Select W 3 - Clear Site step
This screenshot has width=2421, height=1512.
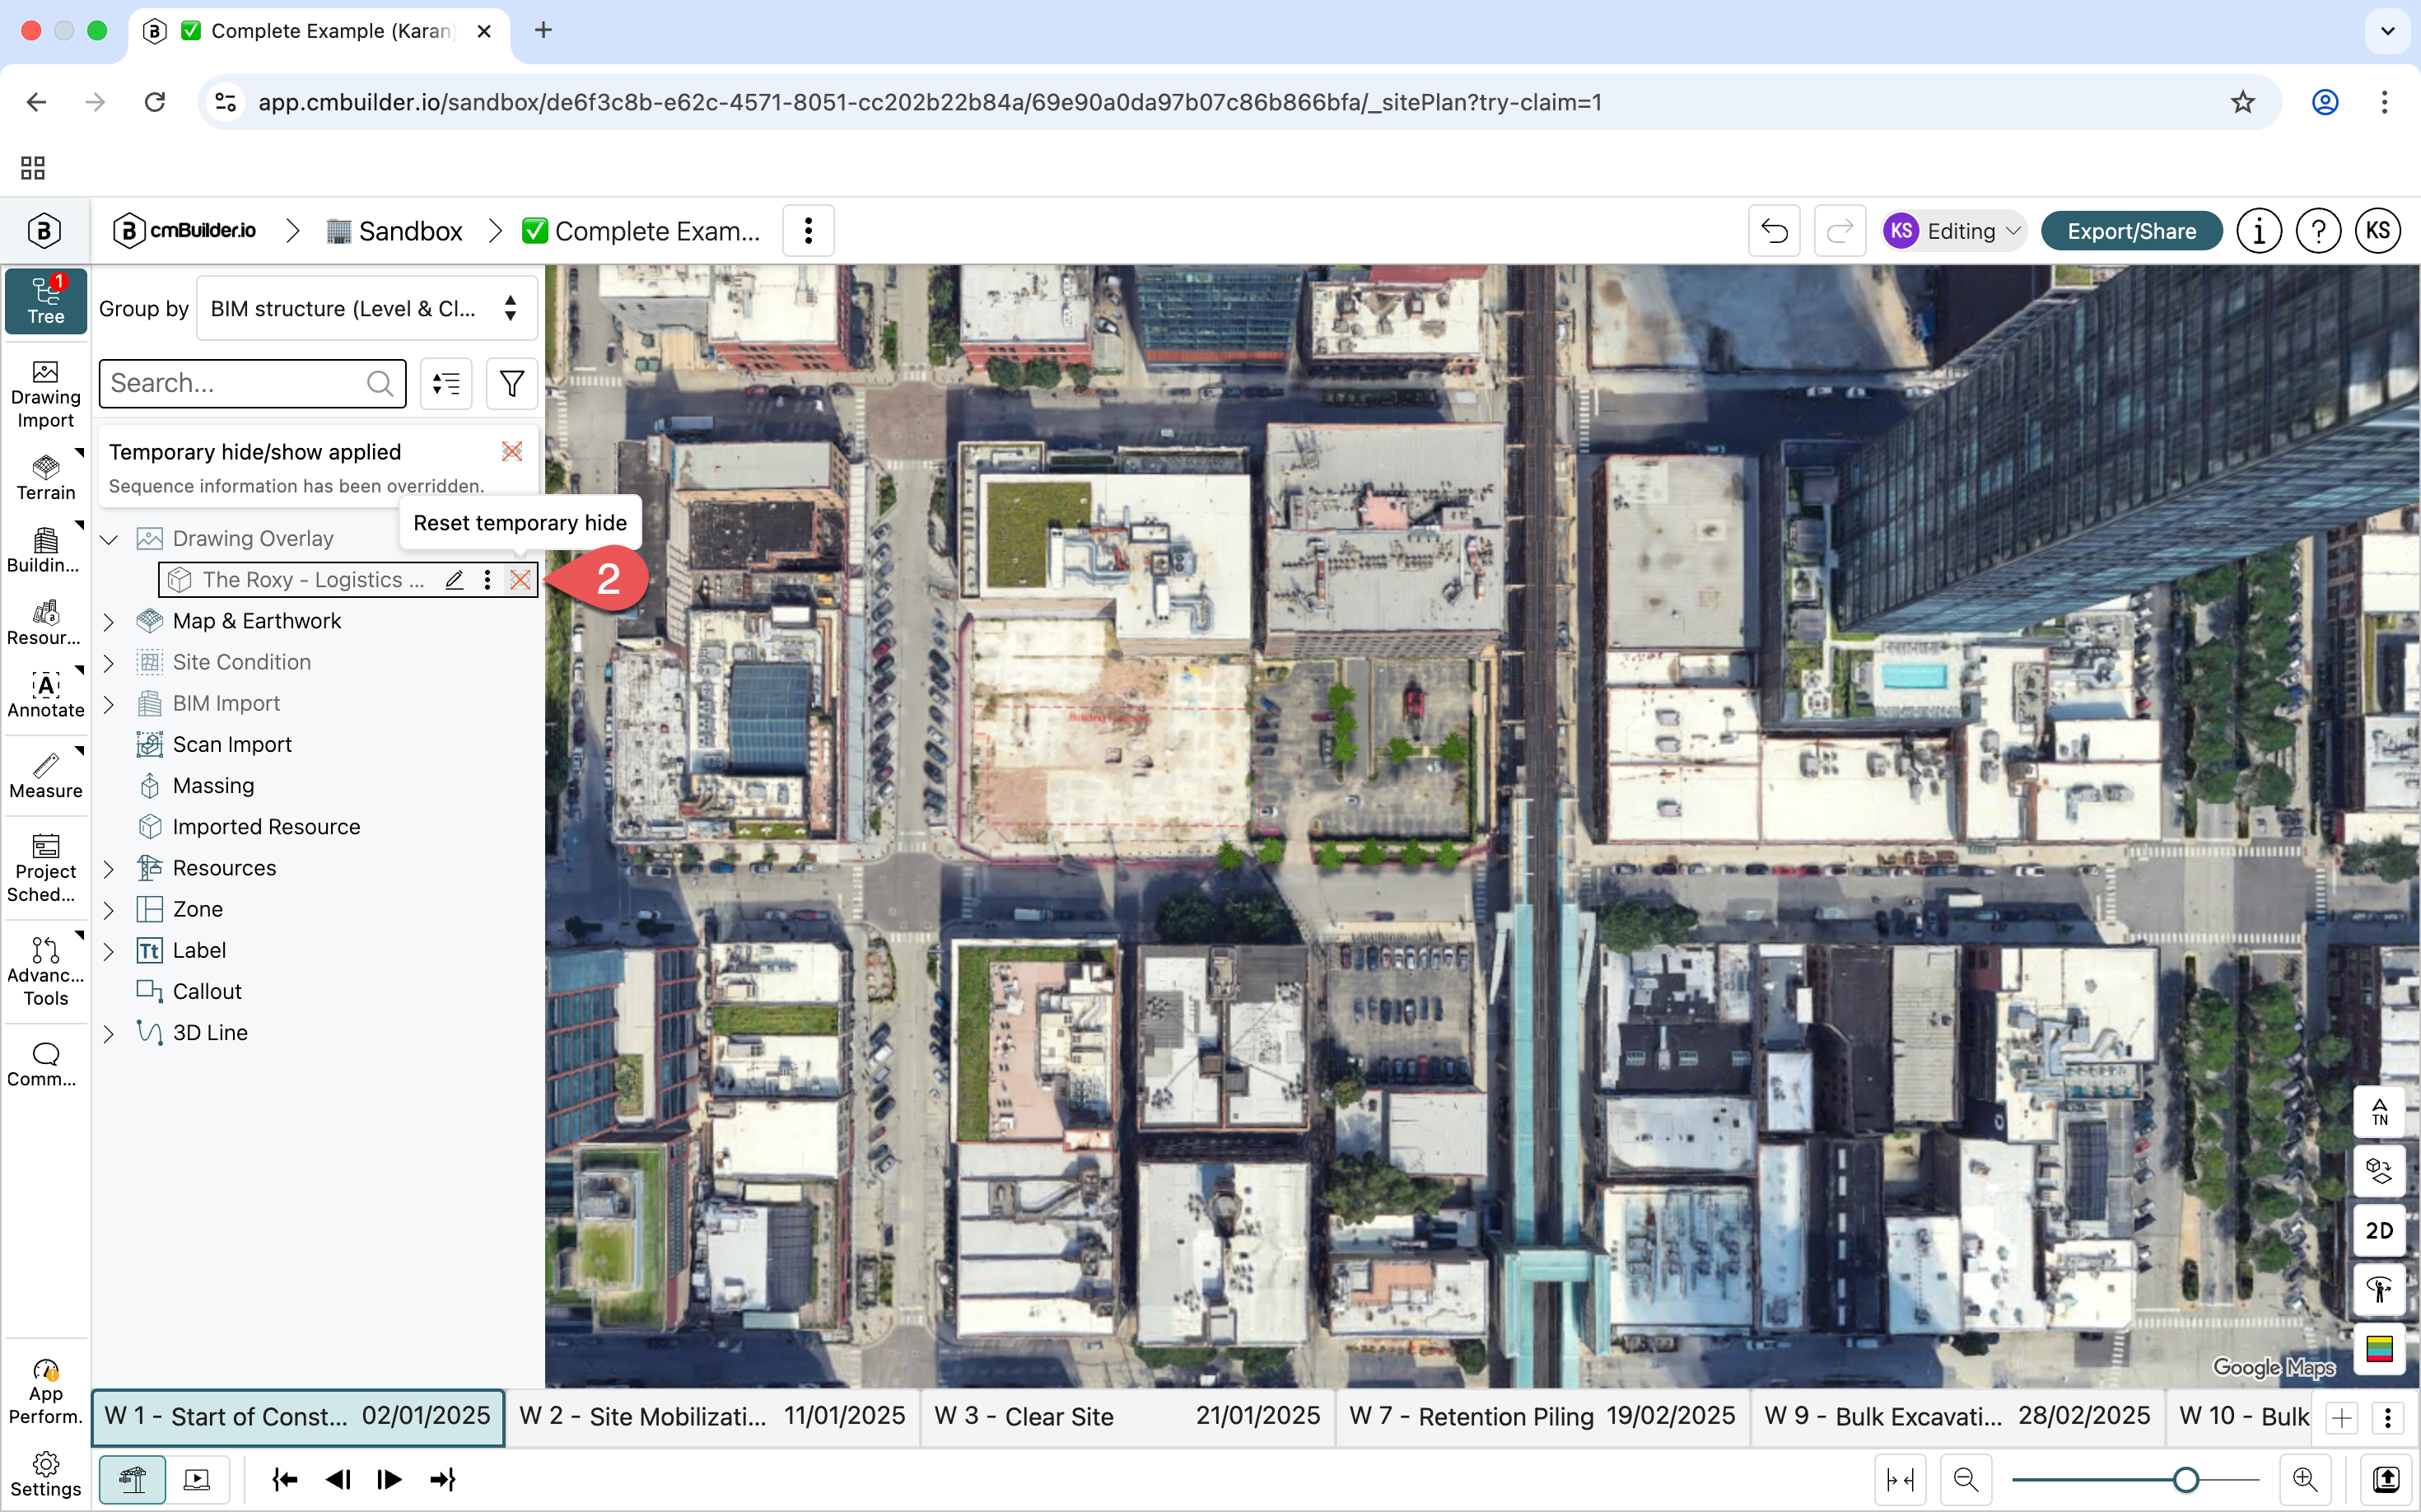coord(1127,1416)
